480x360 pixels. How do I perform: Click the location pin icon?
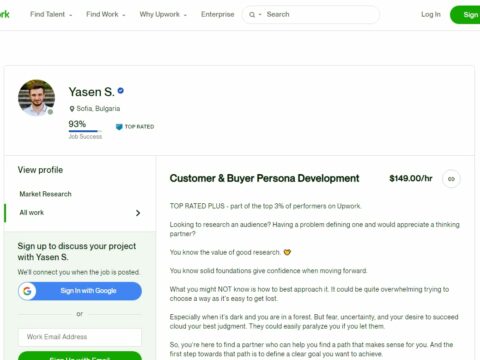[x=72, y=109]
